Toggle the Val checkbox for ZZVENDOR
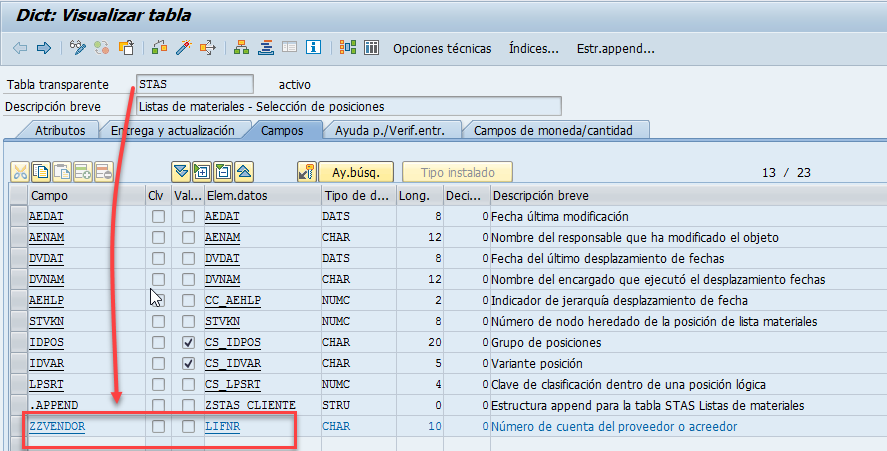 point(188,426)
